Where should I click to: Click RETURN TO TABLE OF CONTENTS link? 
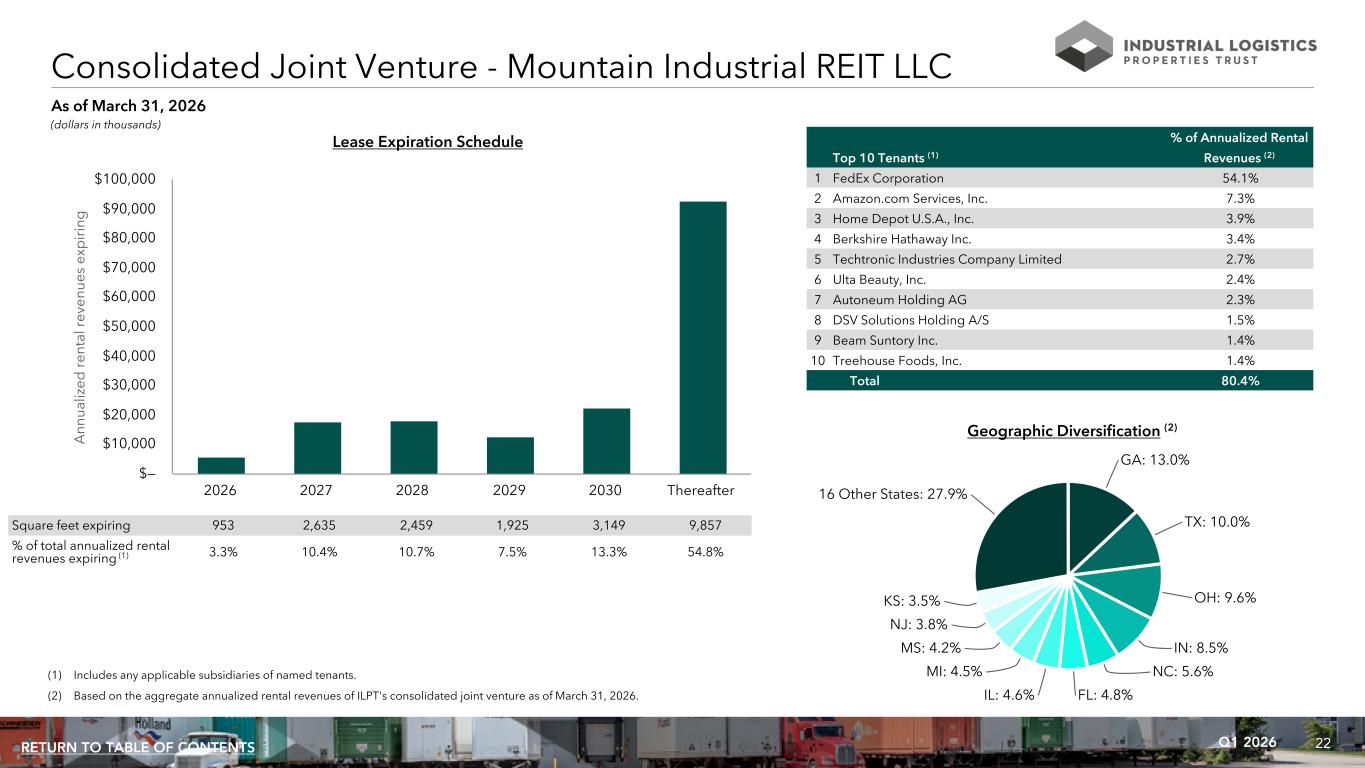point(138,748)
